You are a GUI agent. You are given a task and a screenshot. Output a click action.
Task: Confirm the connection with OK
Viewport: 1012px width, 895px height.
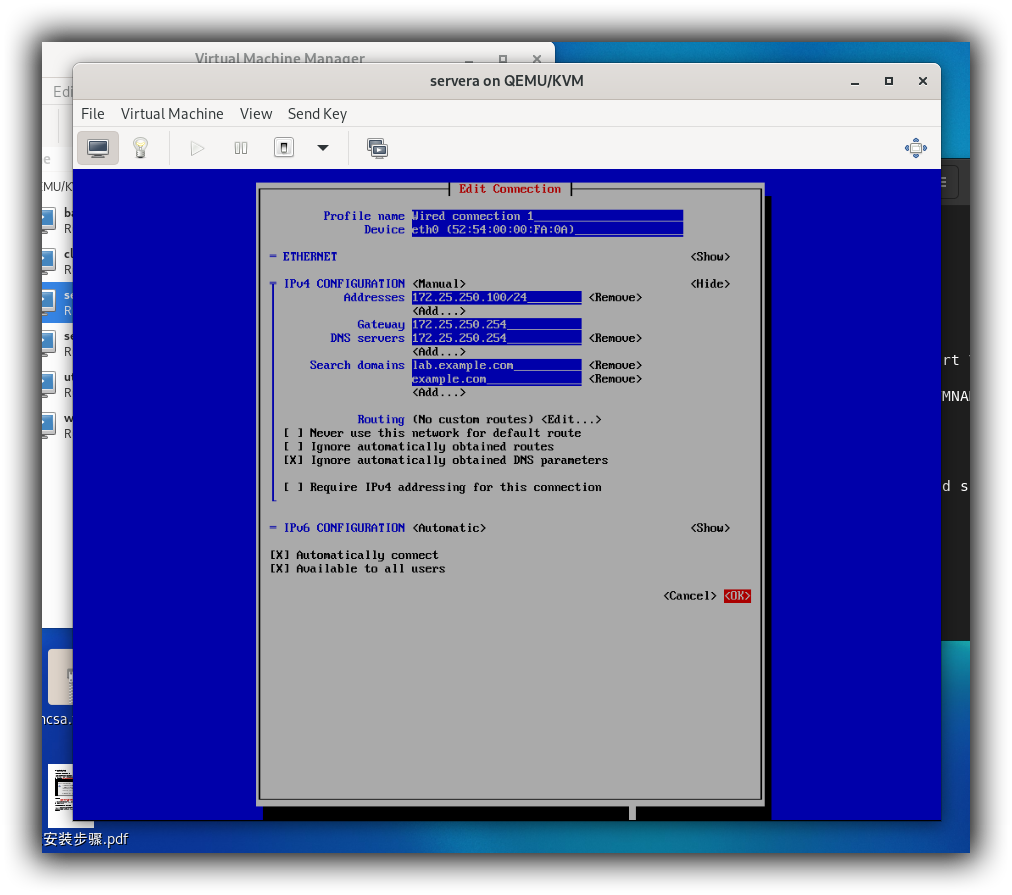(737, 596)
